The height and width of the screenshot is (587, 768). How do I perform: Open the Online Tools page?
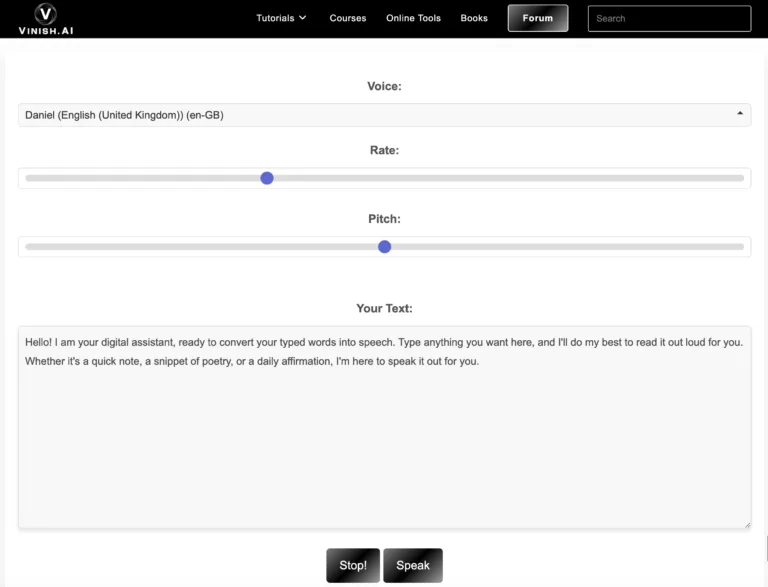(x=413, y=18)
